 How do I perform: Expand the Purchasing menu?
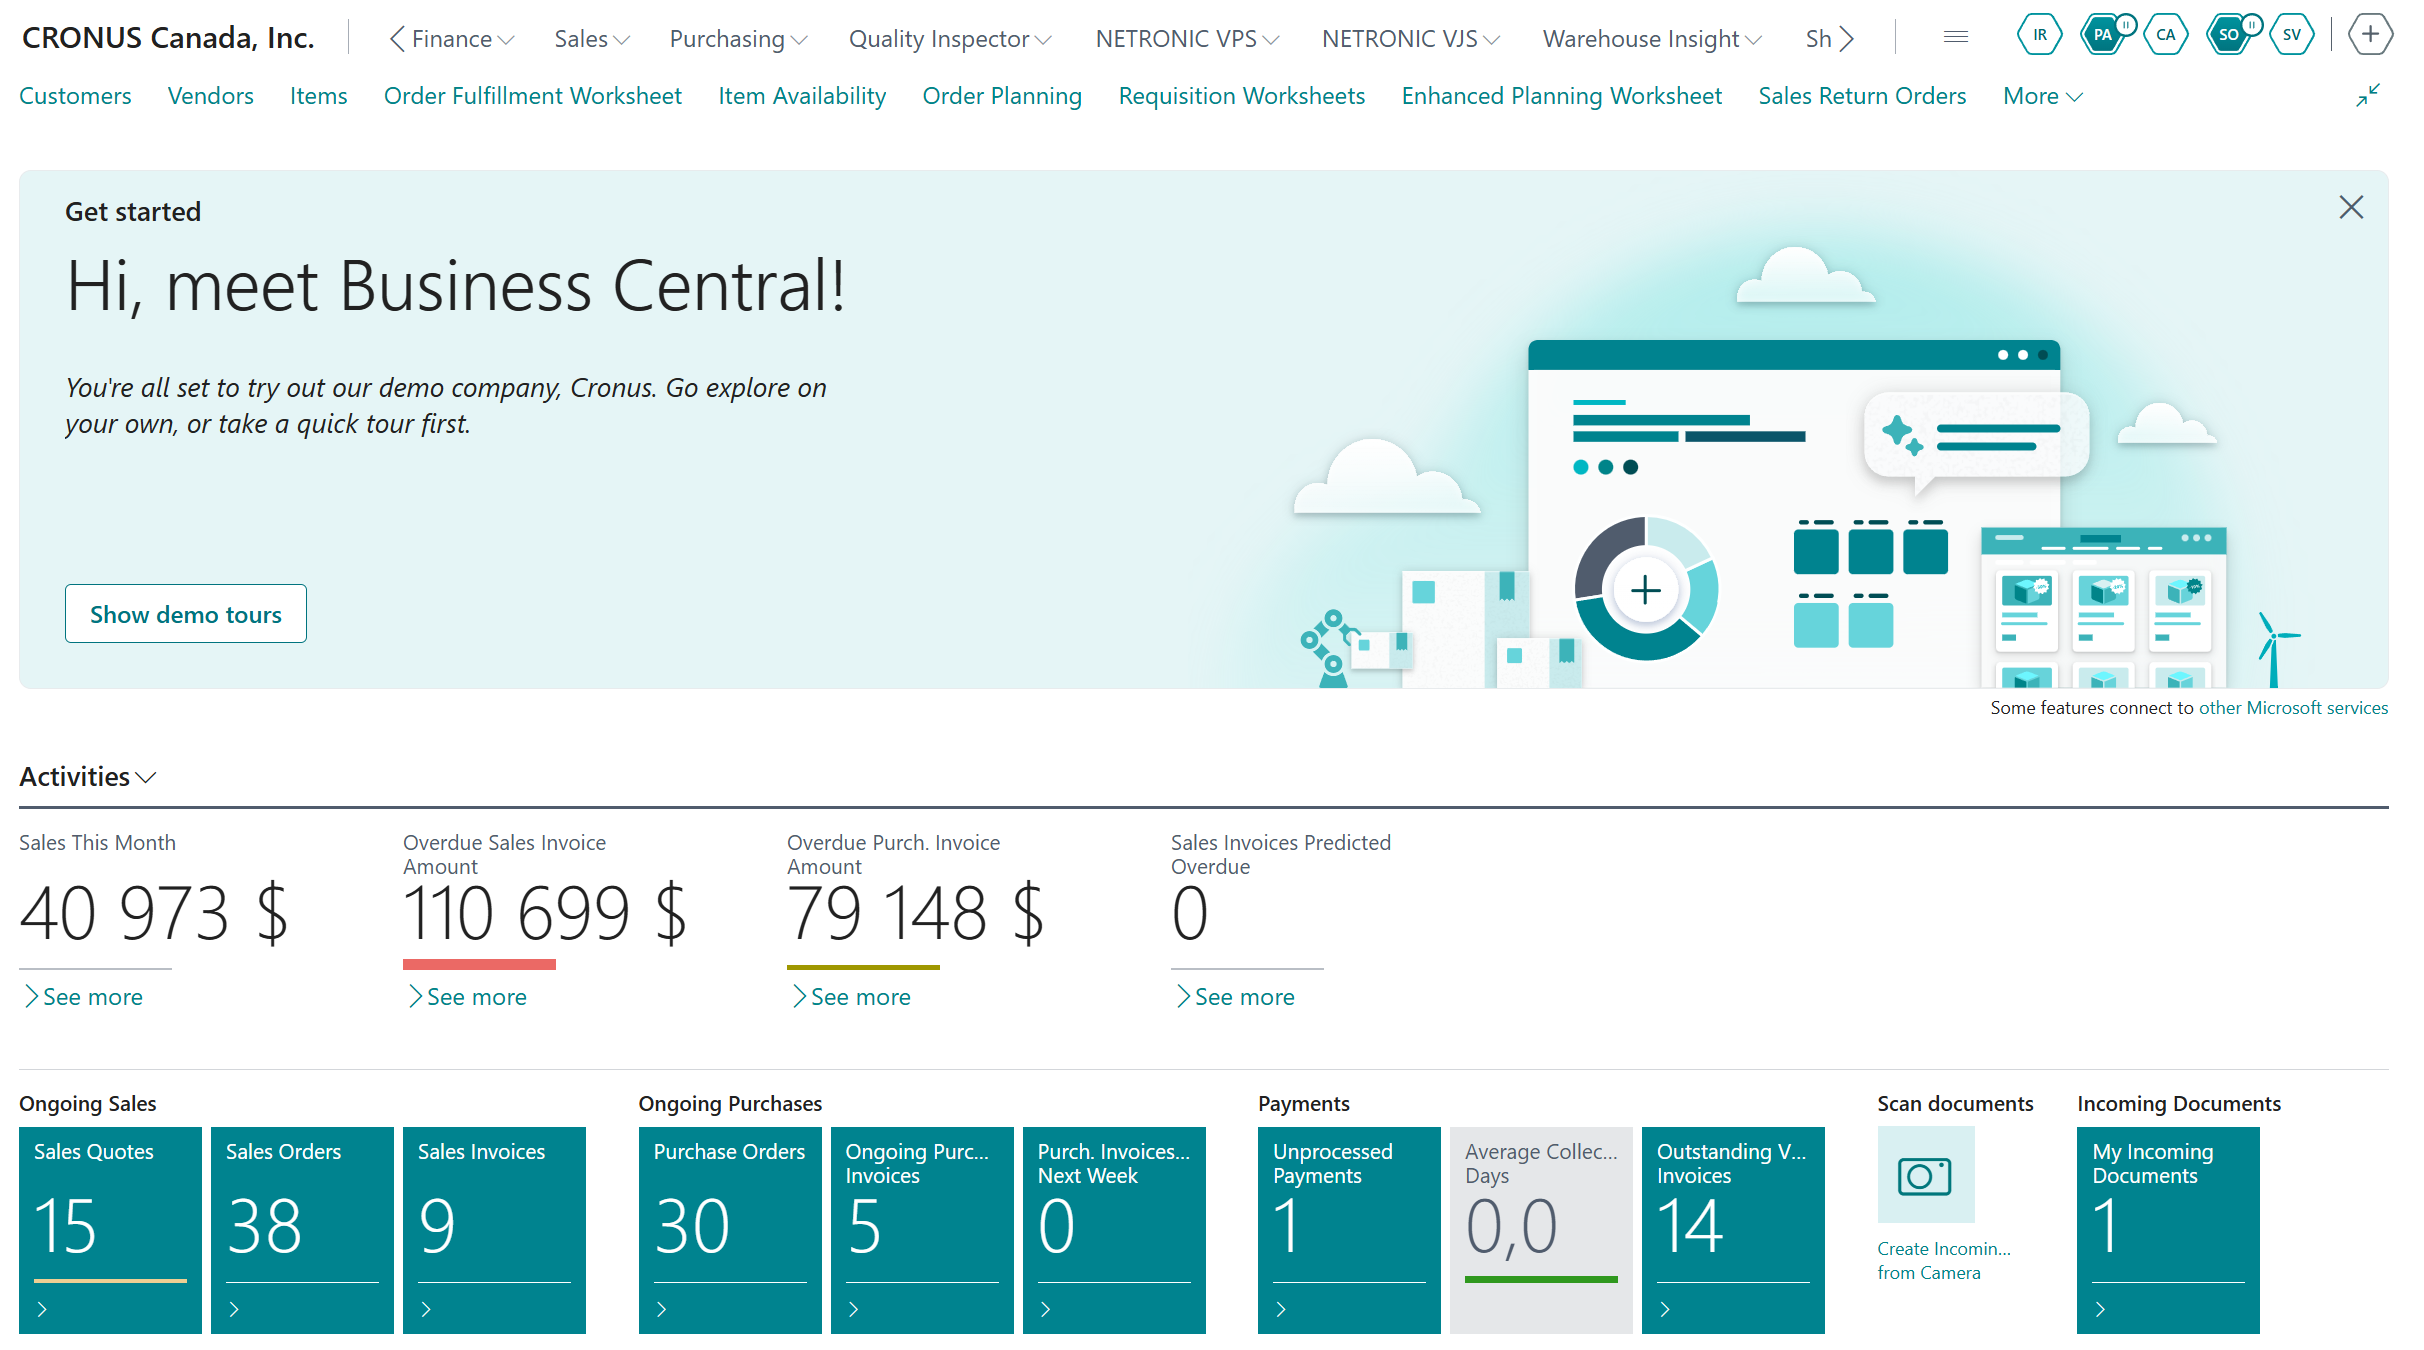pyautogui.click(x=738, y=39)
